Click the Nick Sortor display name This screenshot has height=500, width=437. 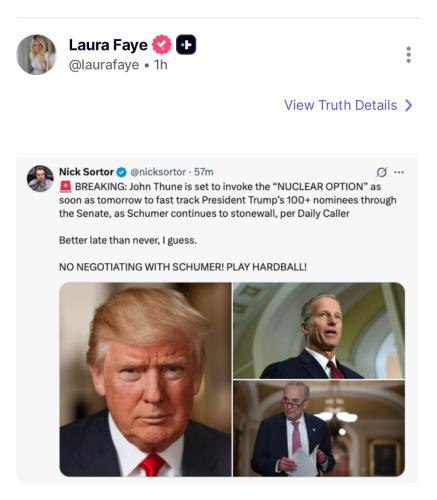(x=86, y=172)
